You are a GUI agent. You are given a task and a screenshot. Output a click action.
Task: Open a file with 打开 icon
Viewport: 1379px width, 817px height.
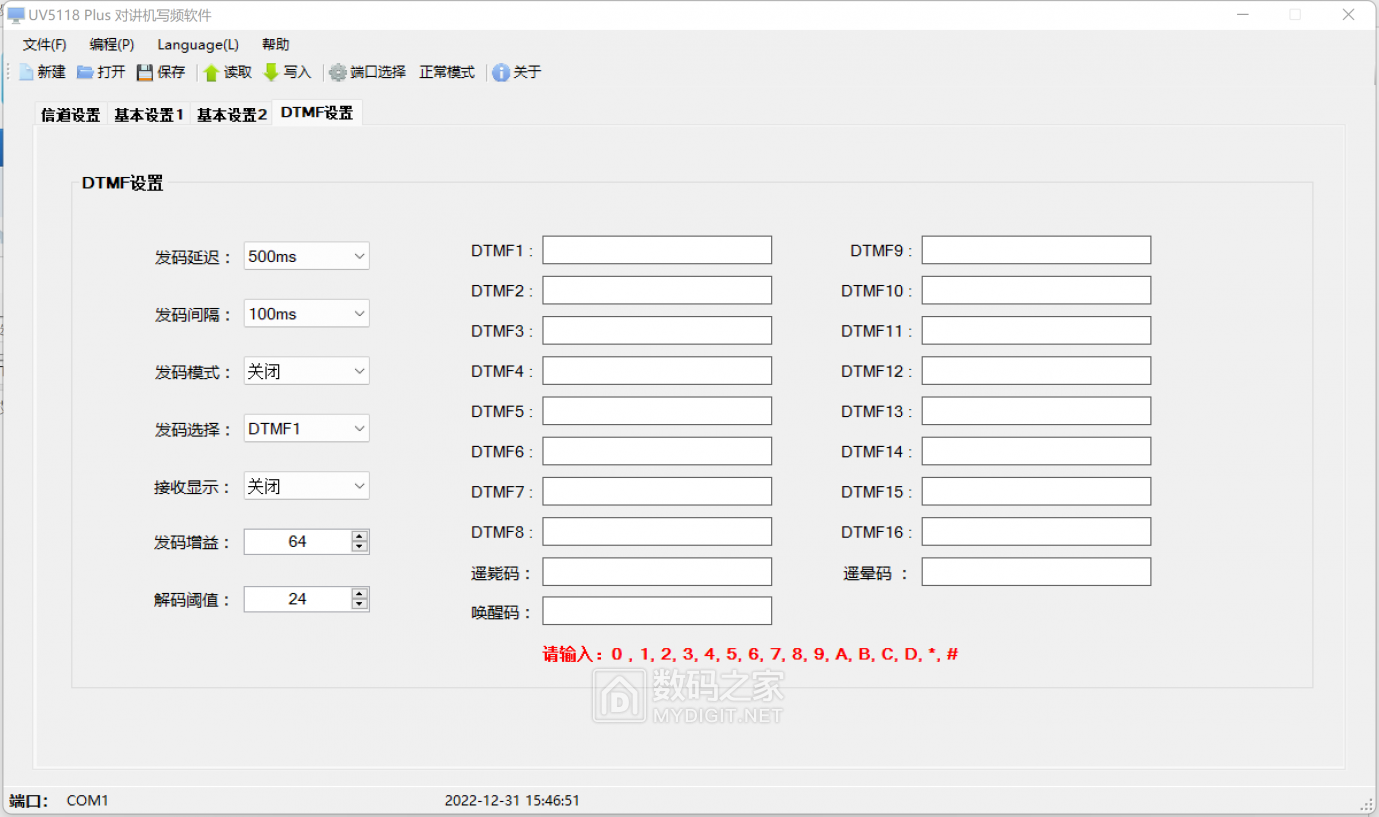(x=86, y=72)
